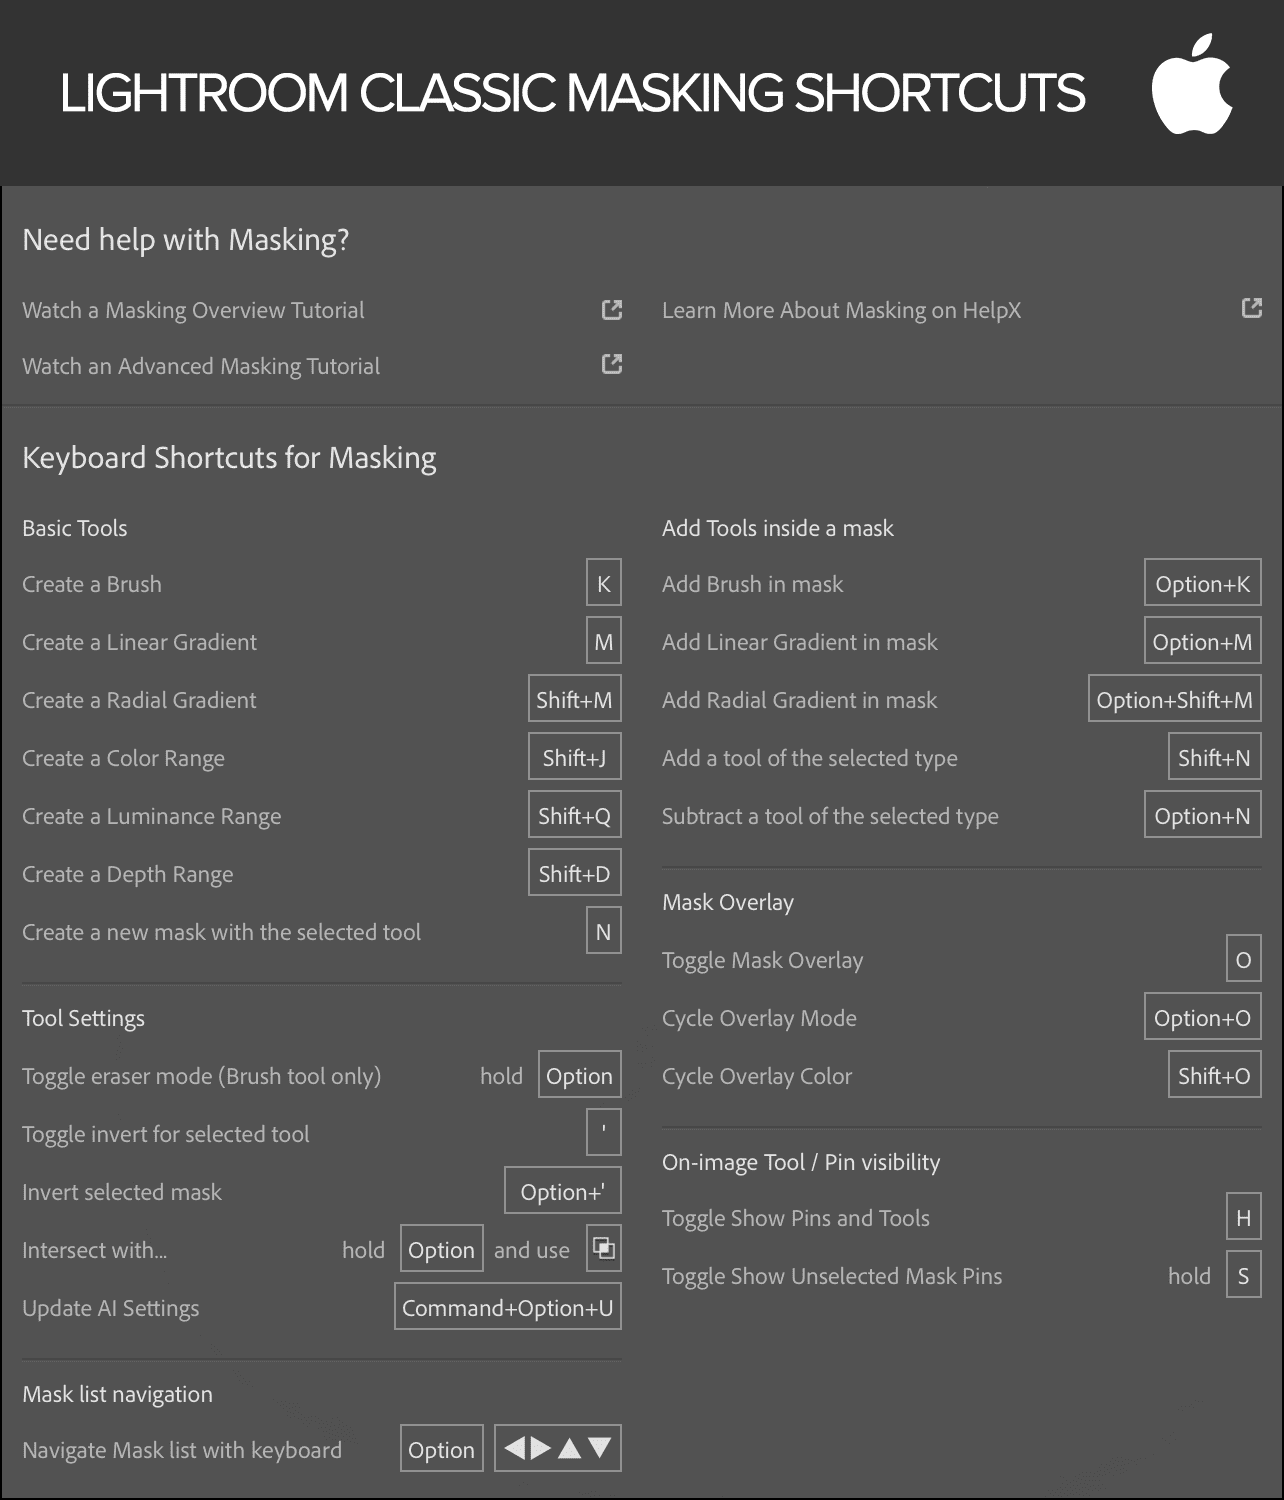Click the K key for Create a Brush
The width and height of the screenshot is (1284, 1500).
point(604,582)
